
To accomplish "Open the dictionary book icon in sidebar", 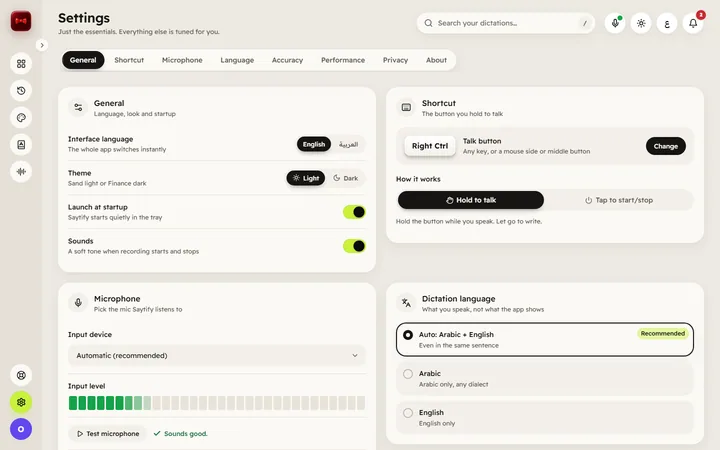I will (21, 145).
